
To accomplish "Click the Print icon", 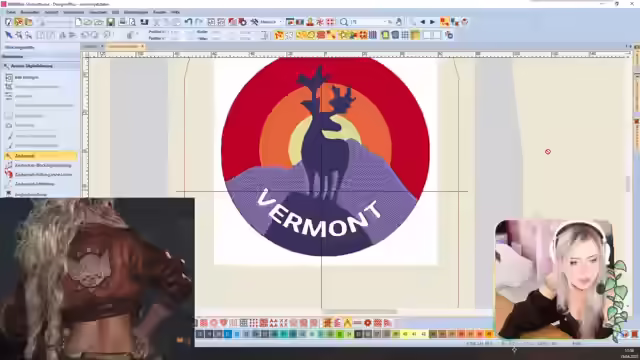I will [122, 22].
